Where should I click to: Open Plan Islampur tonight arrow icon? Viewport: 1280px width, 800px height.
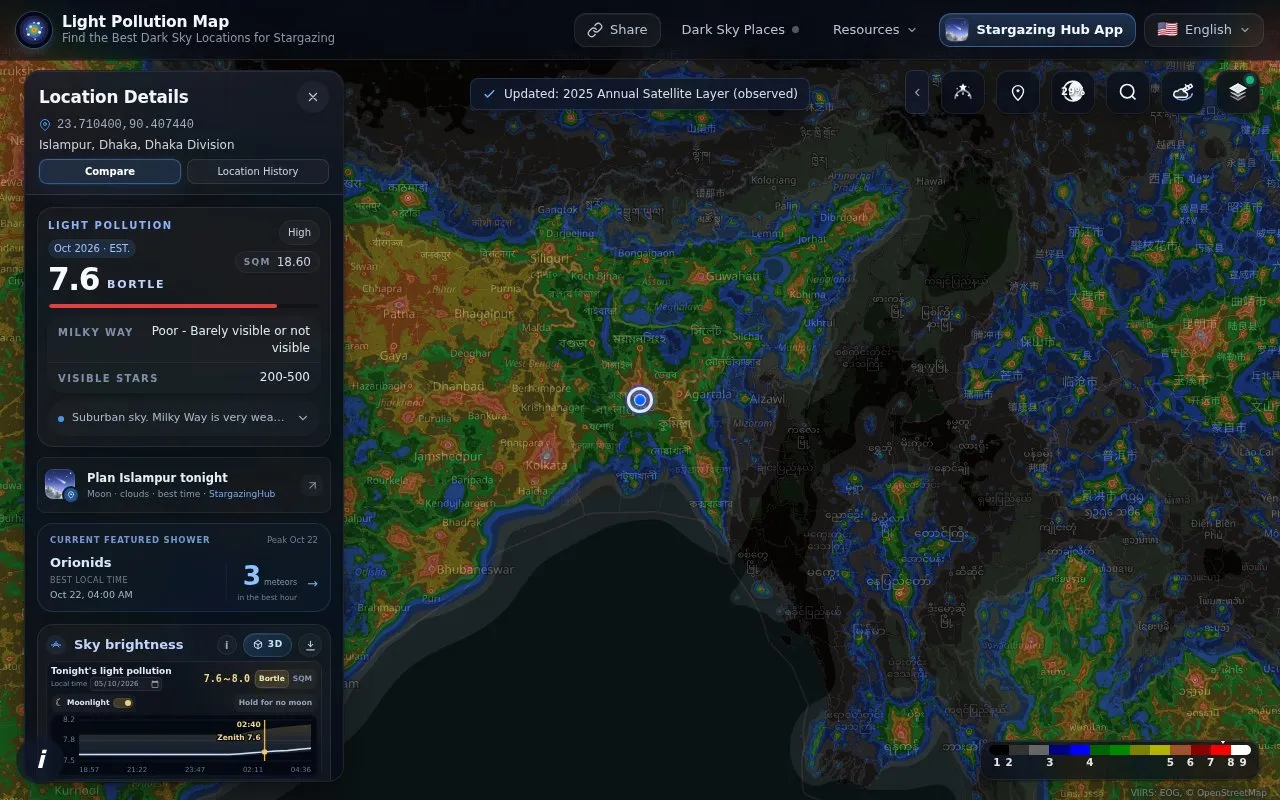(x=312, y=485)
